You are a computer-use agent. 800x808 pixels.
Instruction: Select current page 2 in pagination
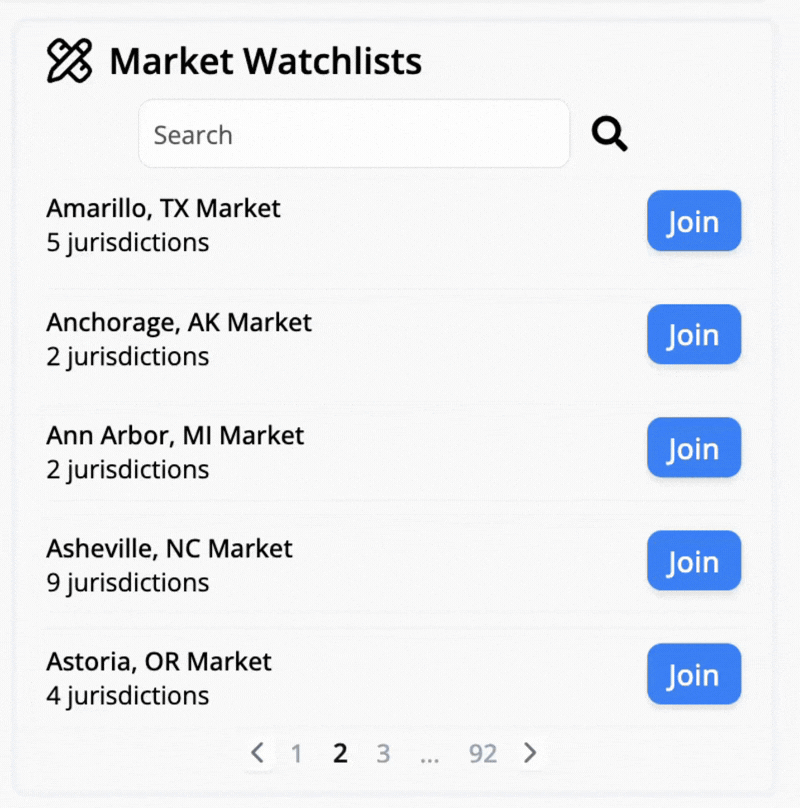pos(340,753)
